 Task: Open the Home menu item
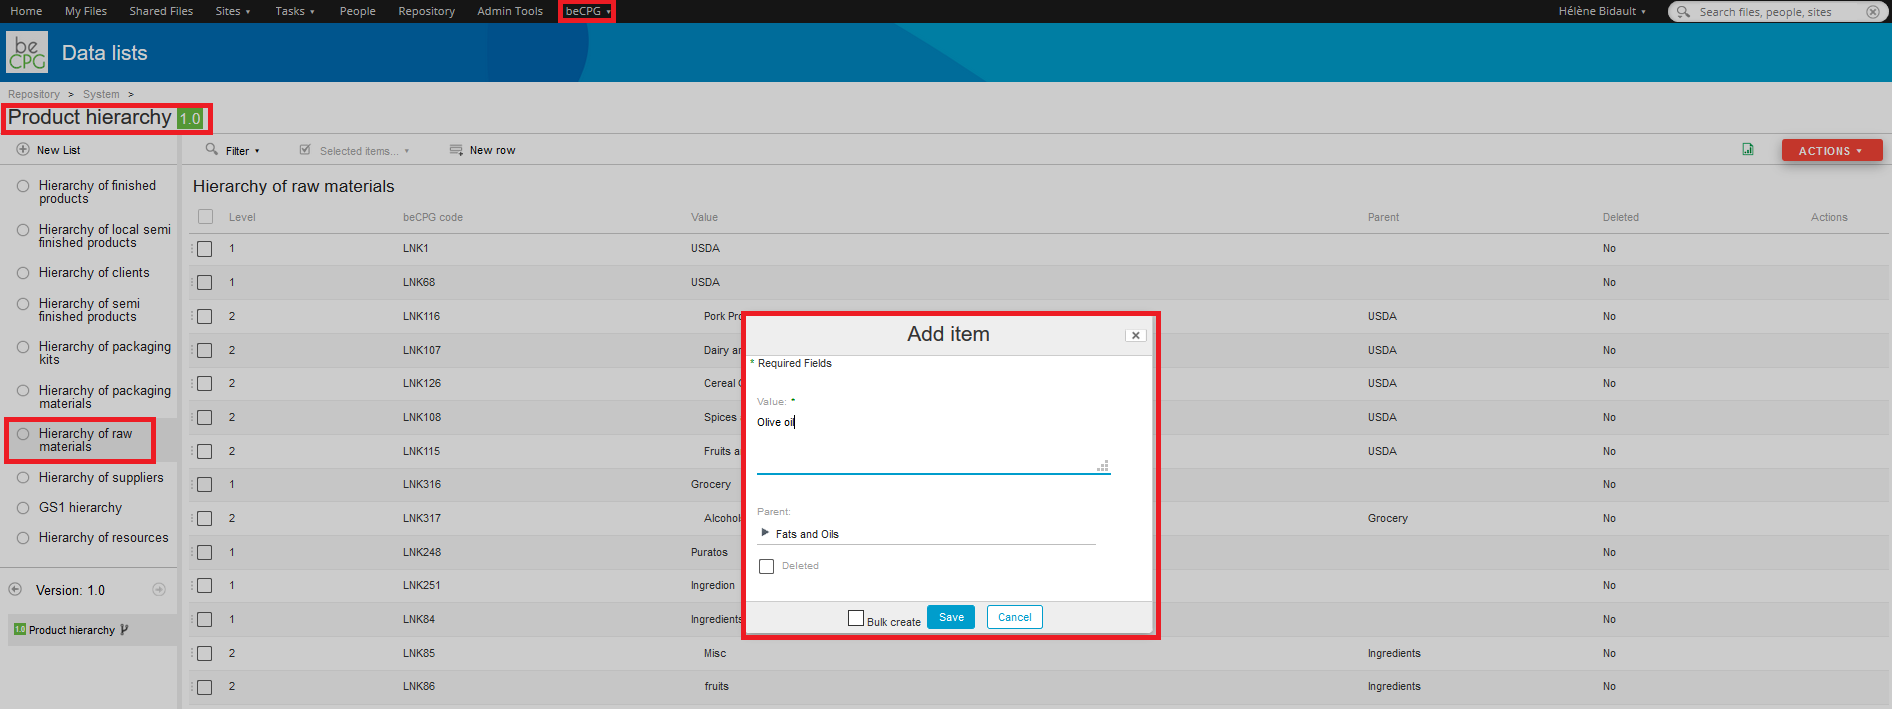(26, 11)
